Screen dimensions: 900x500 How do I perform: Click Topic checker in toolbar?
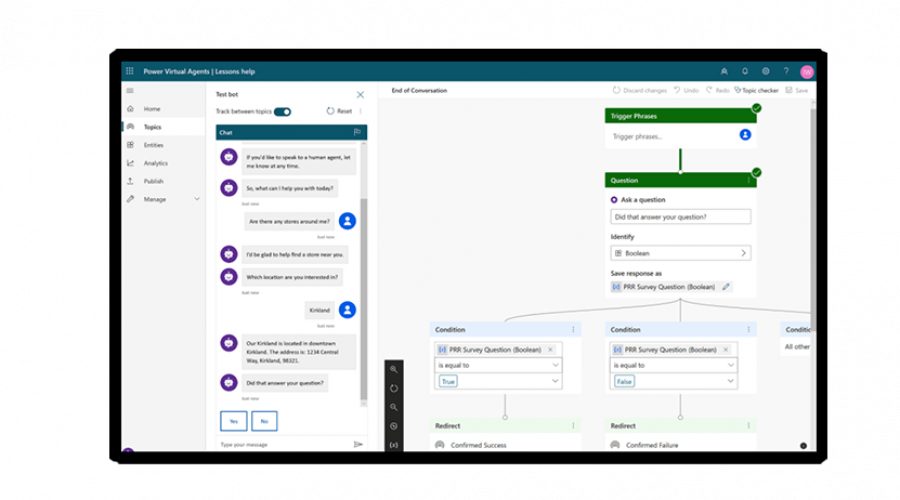coord(756,90)
